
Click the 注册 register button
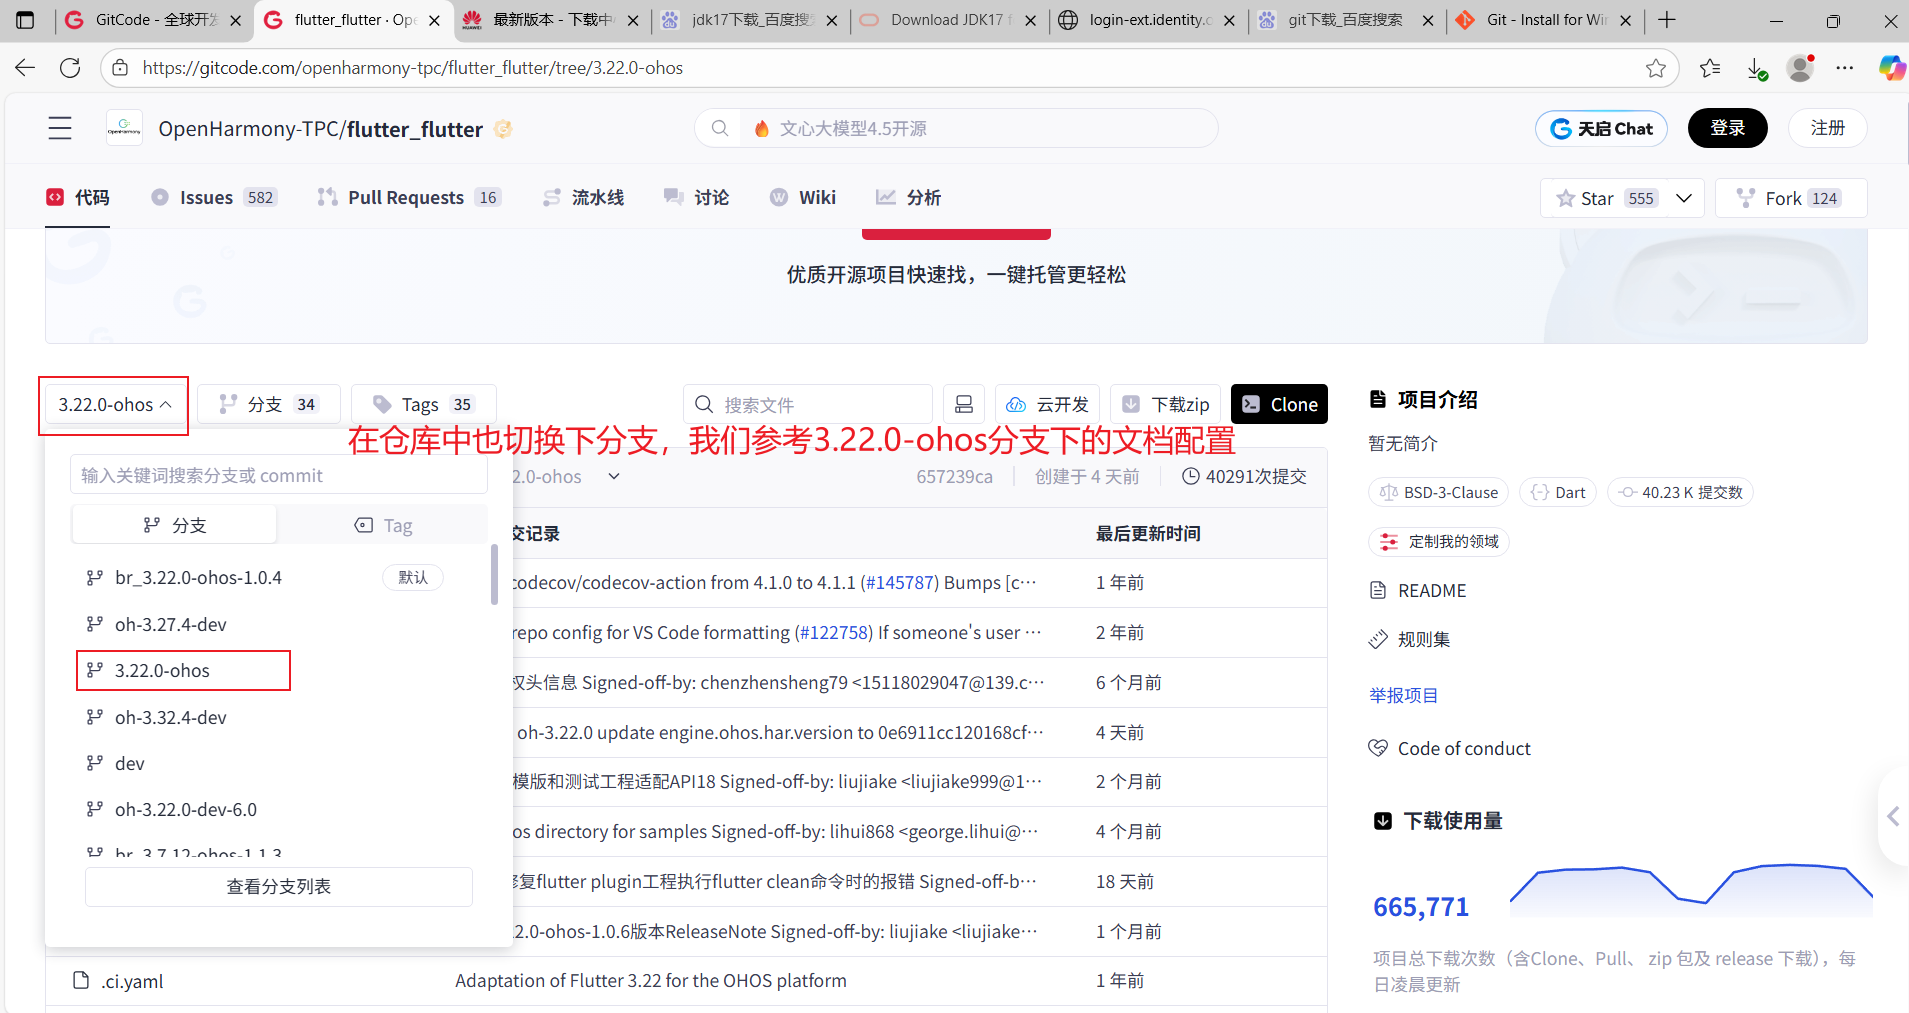(1827, 128)
